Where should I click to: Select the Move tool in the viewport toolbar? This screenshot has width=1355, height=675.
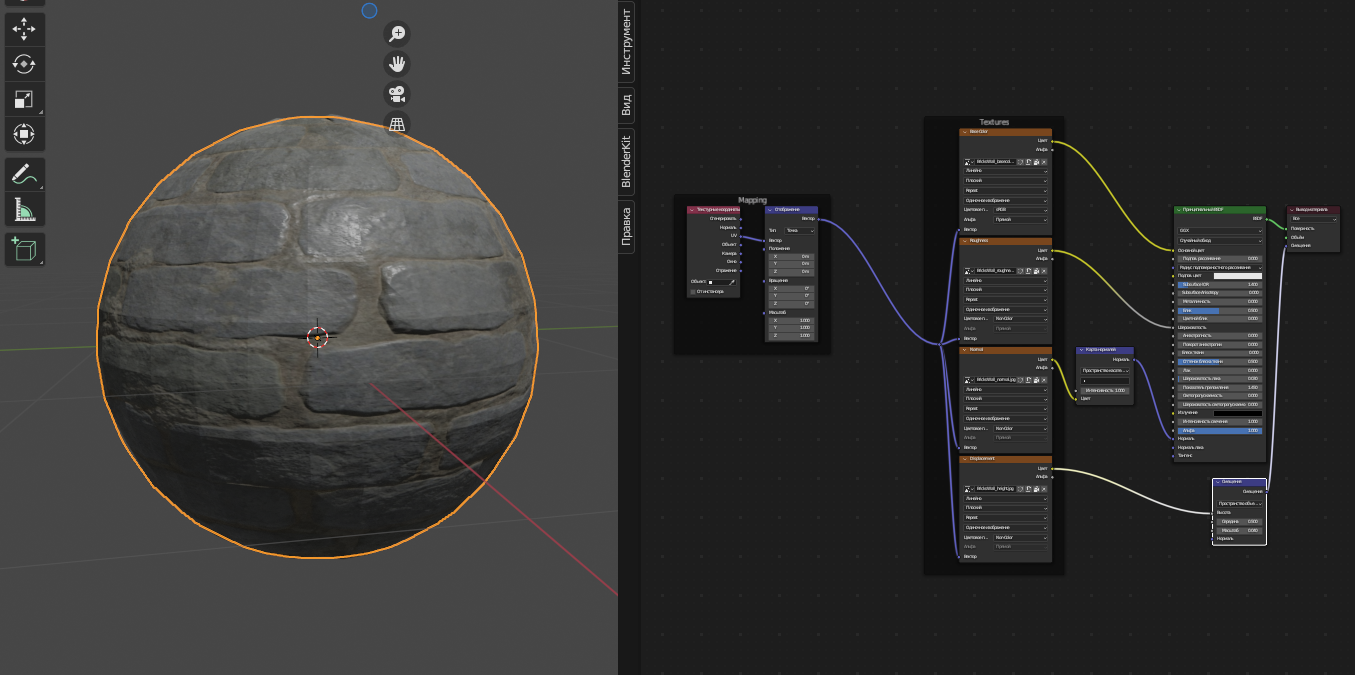tap(24, 29)
